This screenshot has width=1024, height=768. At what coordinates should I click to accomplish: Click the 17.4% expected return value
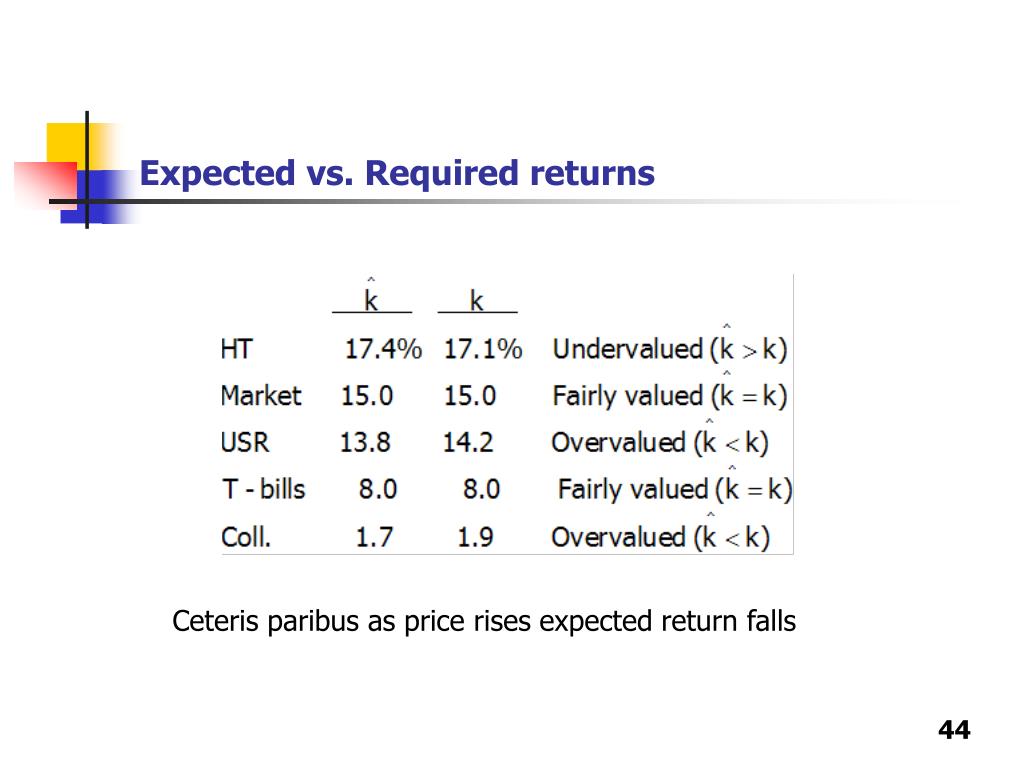[383, 349]
